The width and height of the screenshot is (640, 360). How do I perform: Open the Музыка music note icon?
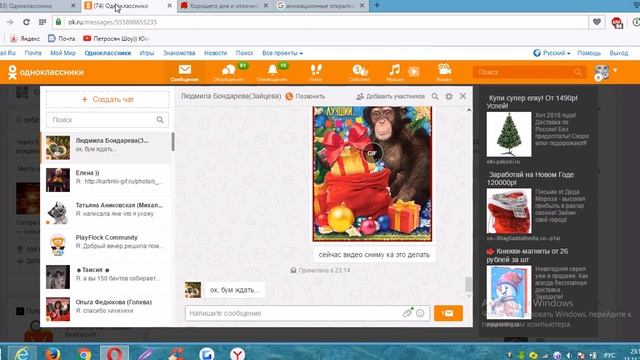tap(395, 73)
